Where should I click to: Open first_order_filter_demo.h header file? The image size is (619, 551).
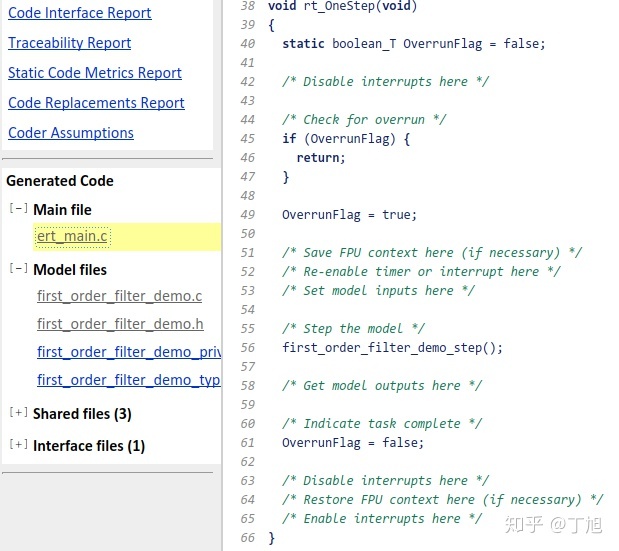point(120,324)
